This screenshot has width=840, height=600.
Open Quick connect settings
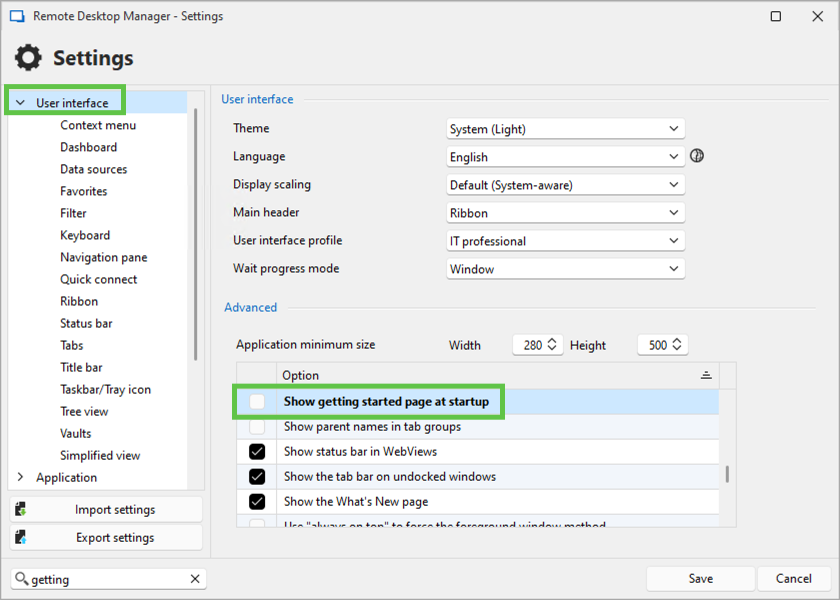(99, 279)
